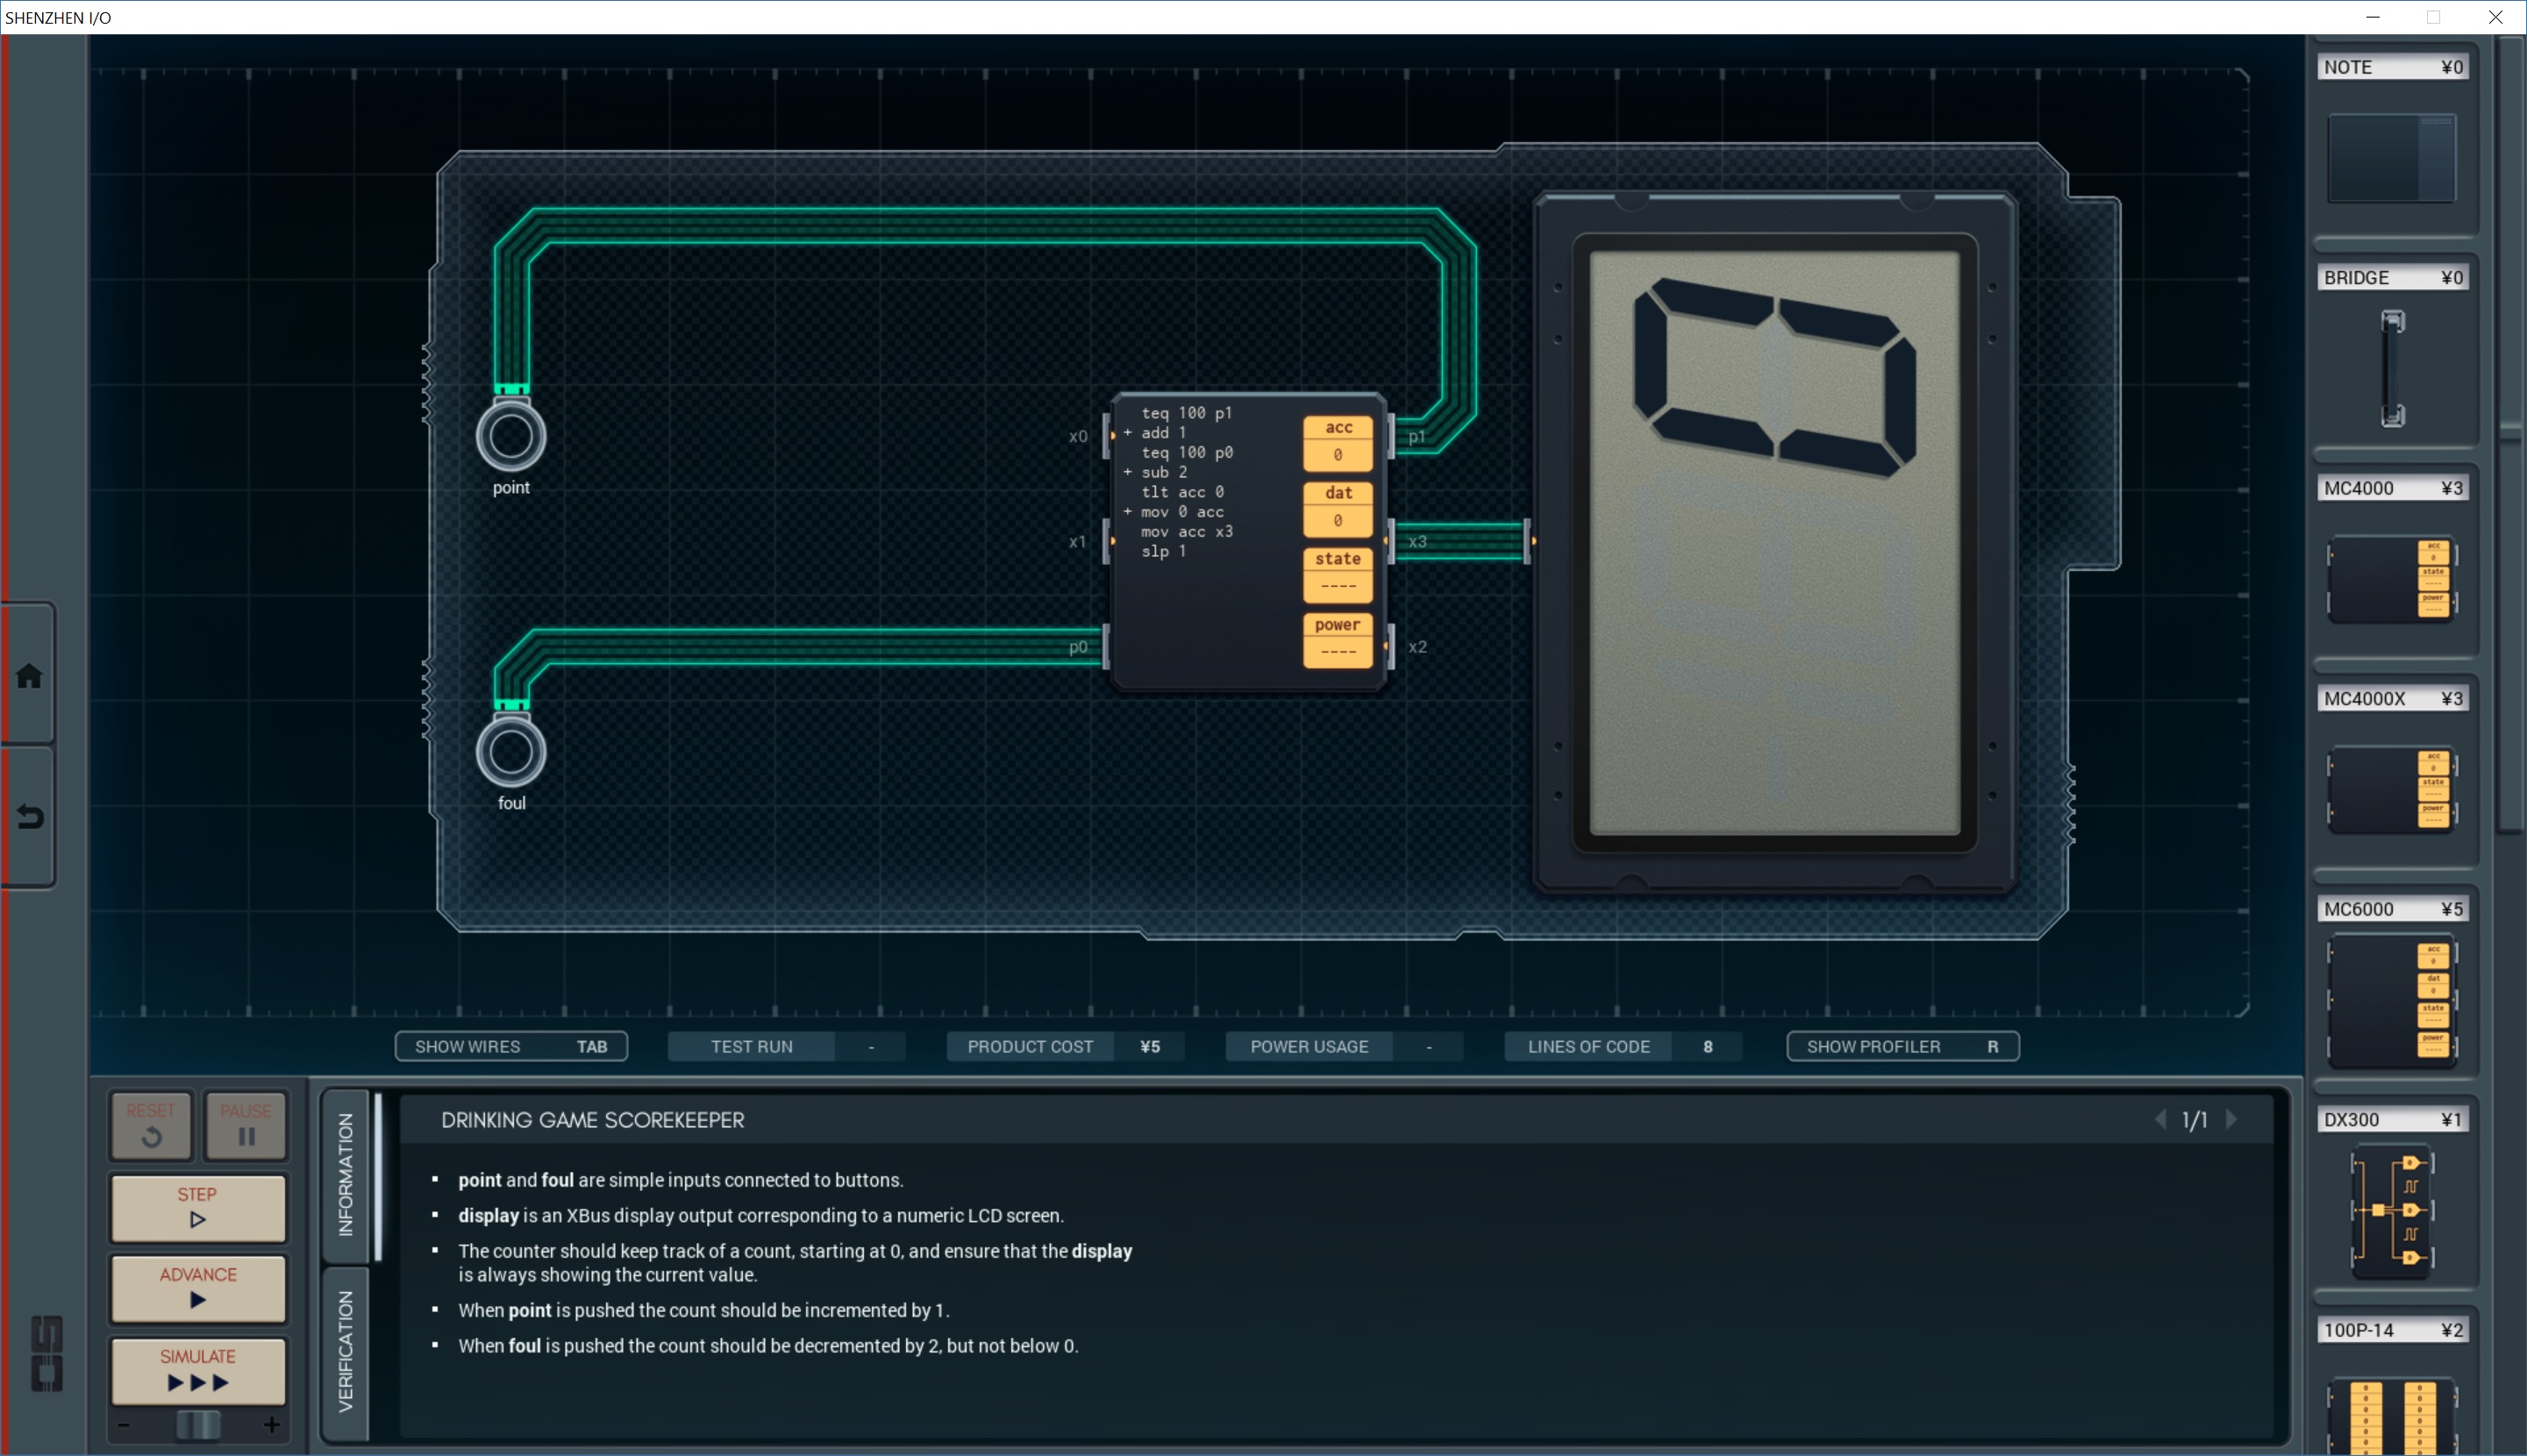Click the undo arrow icon on left sidebar
Viewport: 2527px width, 1456px height.
click(x=29, y=817)
